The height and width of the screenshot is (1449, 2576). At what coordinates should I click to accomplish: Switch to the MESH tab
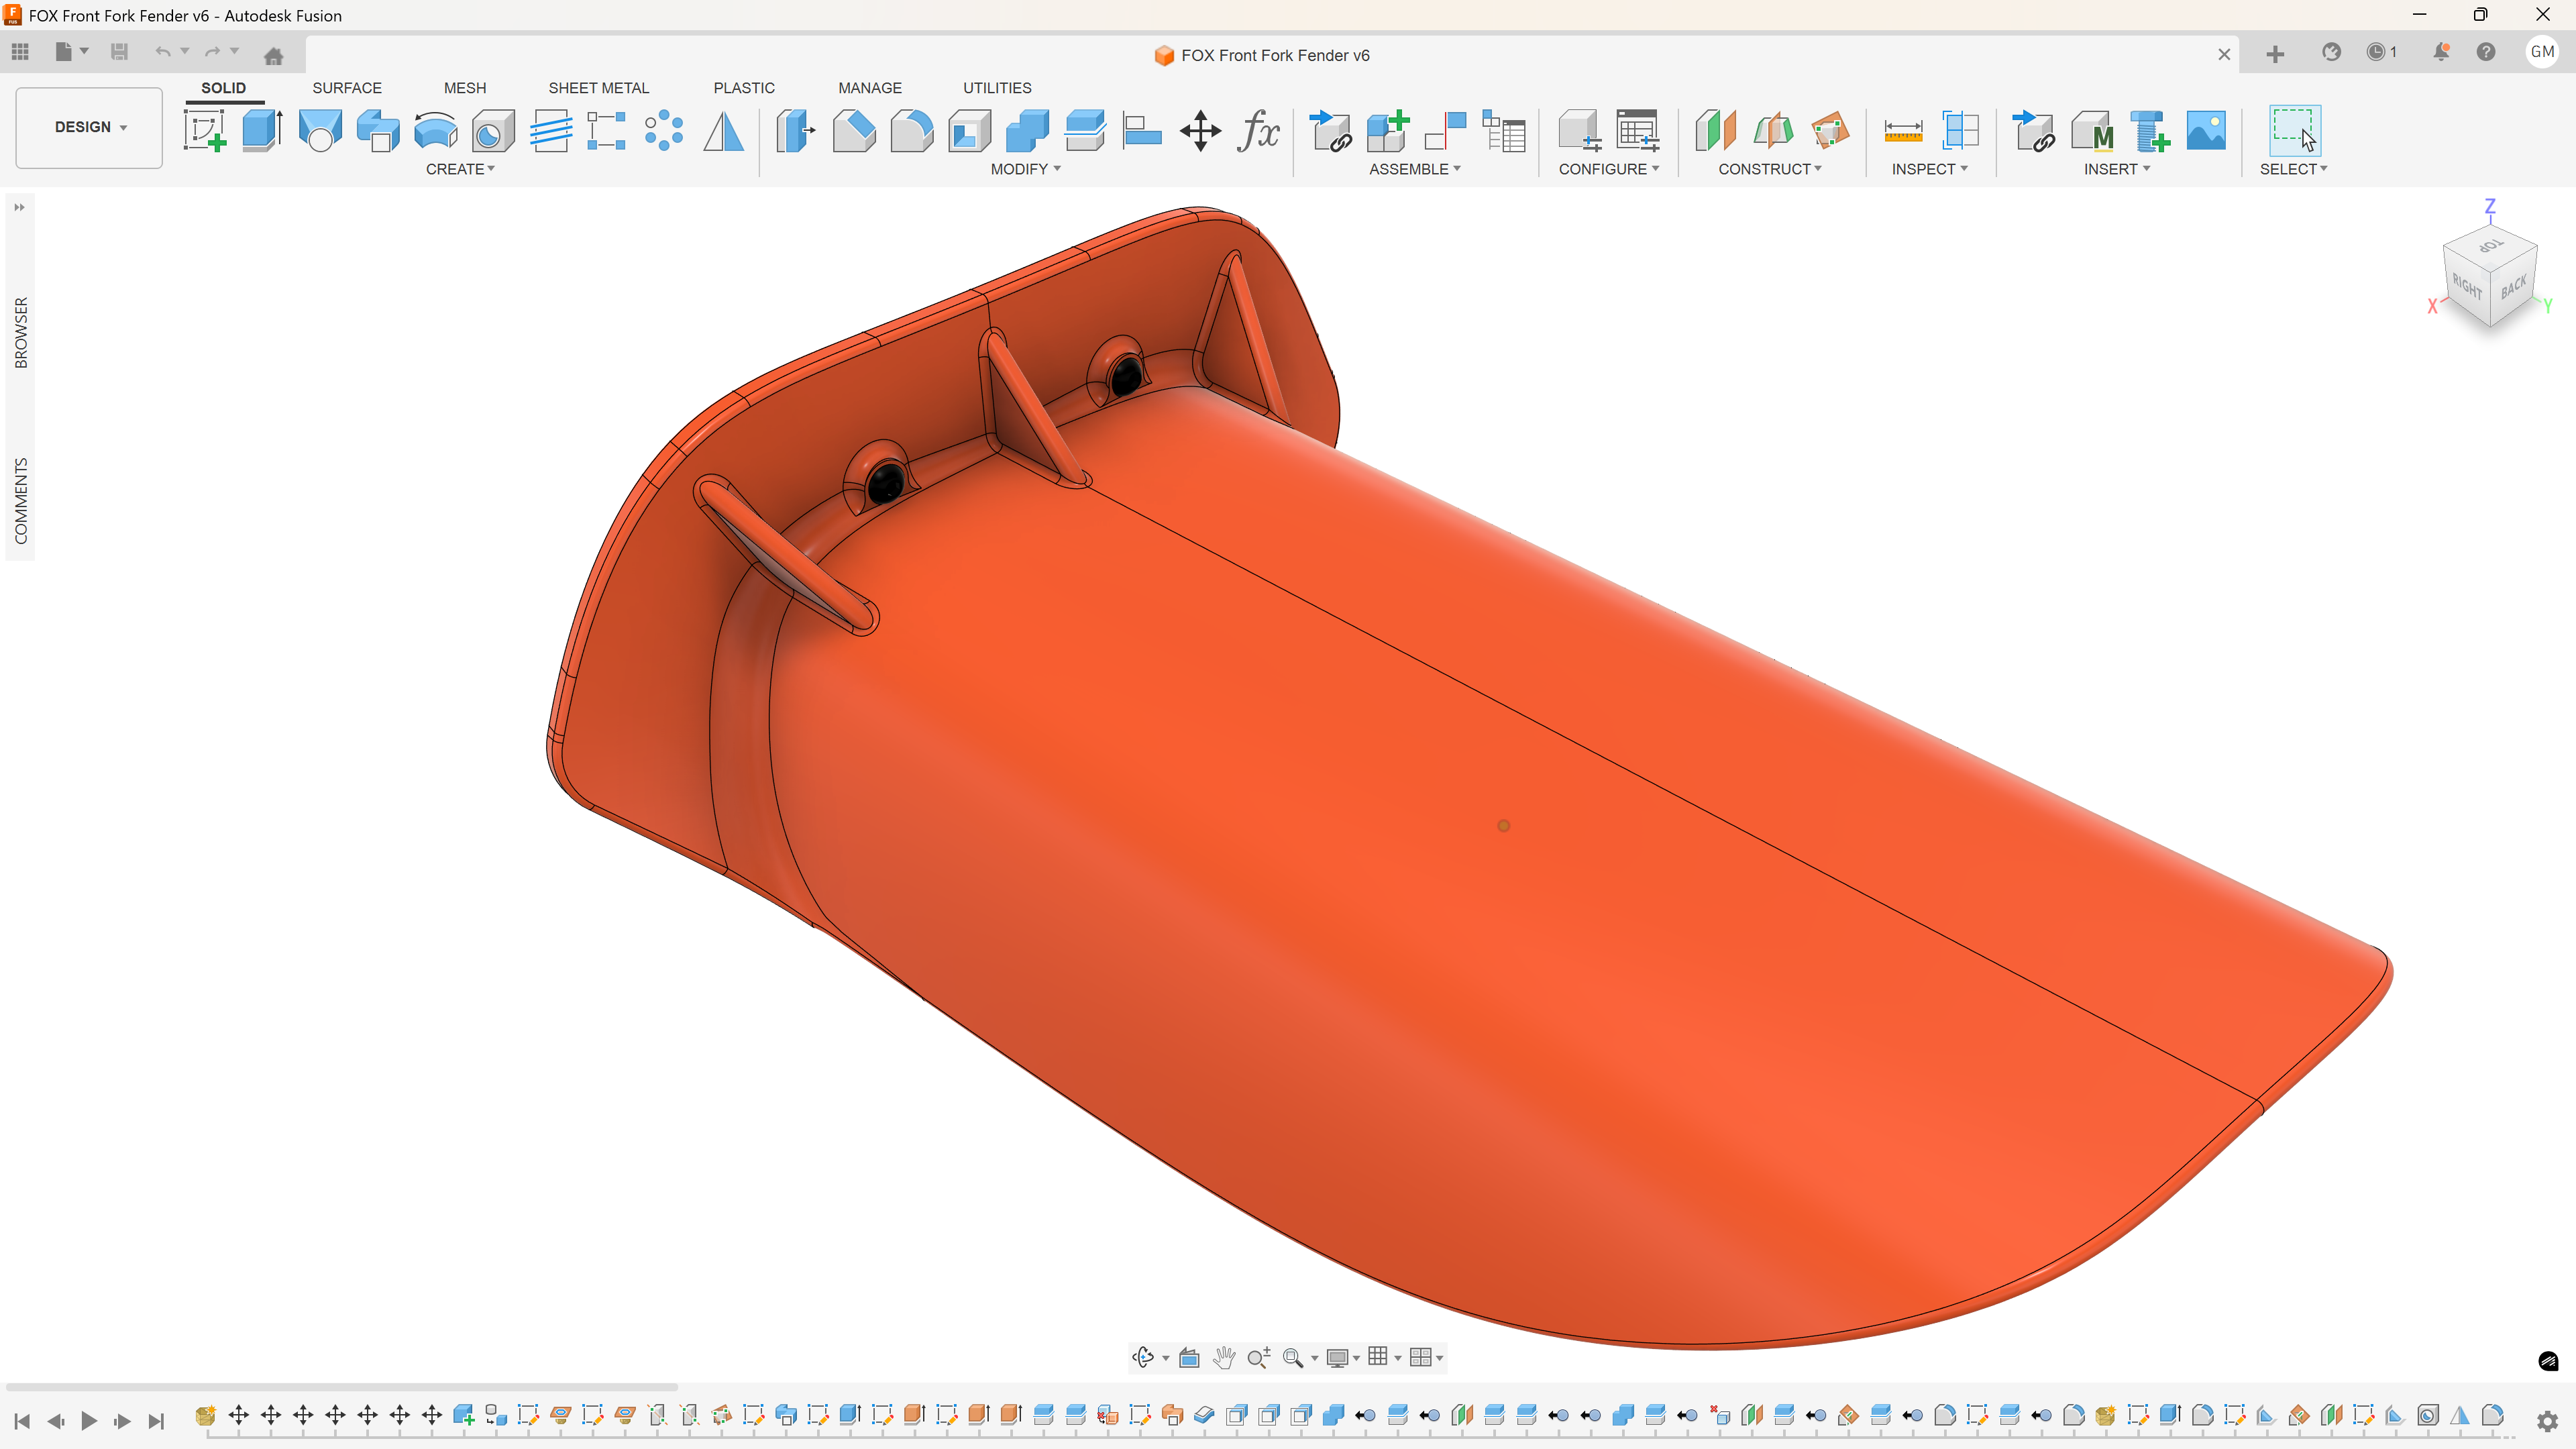[465, 88]
